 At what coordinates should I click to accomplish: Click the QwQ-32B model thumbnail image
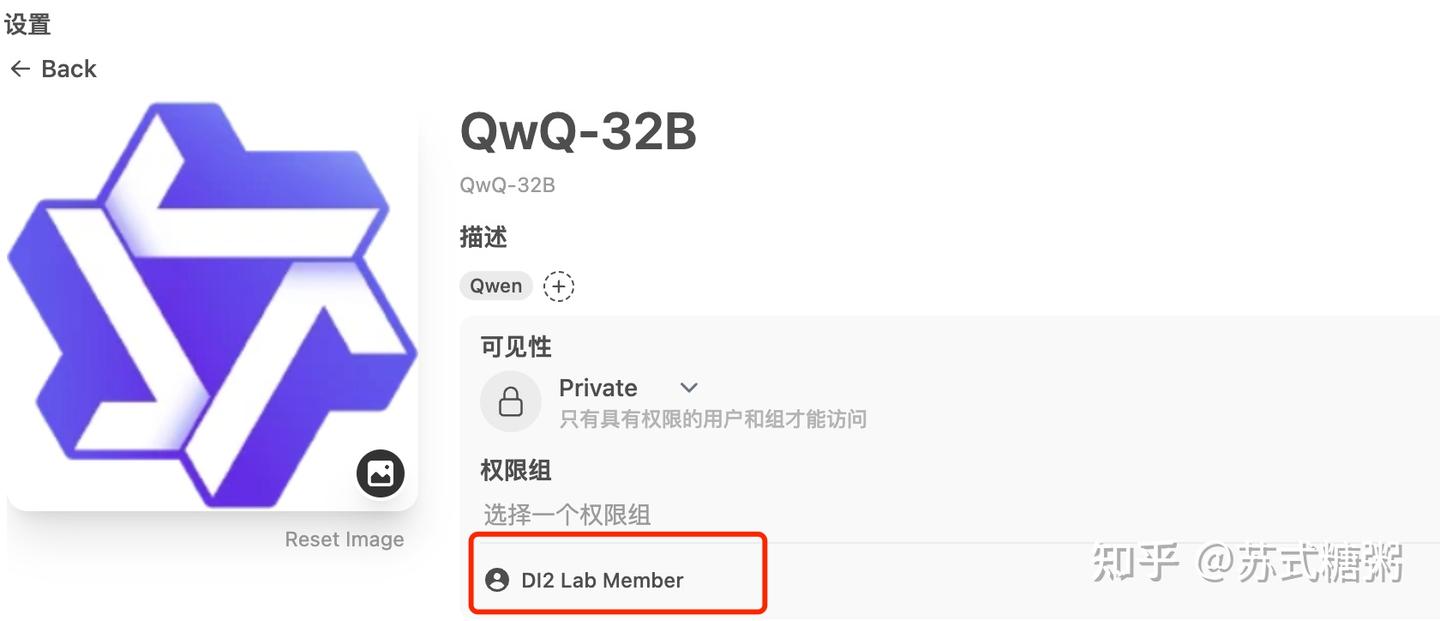212,302
